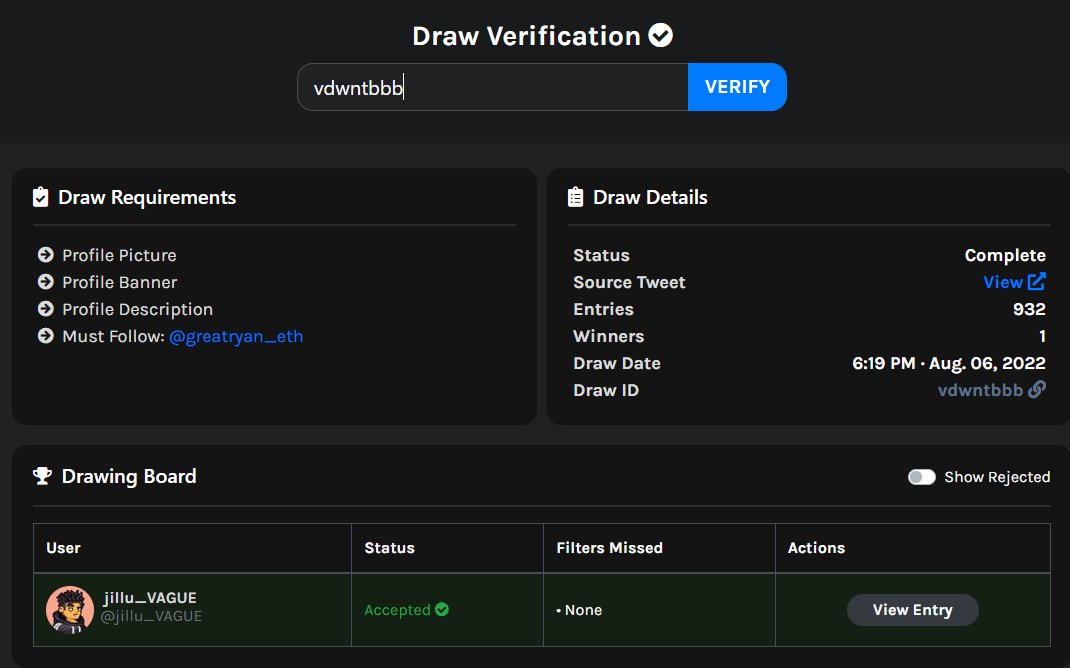Viewport: 1070px width, 668px height.
Task: Click the arrow icon next to Profile Description
Action: pos(44,309)
